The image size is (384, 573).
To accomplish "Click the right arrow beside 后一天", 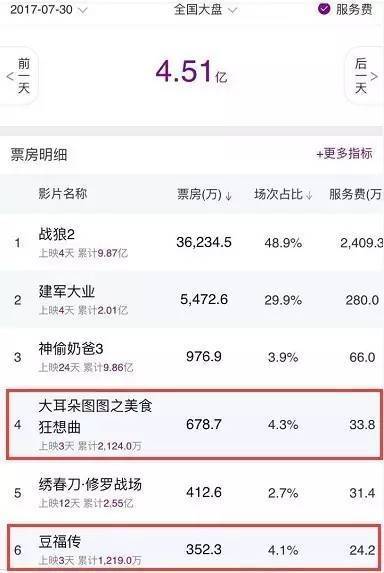I will click(x=374, y=76).
